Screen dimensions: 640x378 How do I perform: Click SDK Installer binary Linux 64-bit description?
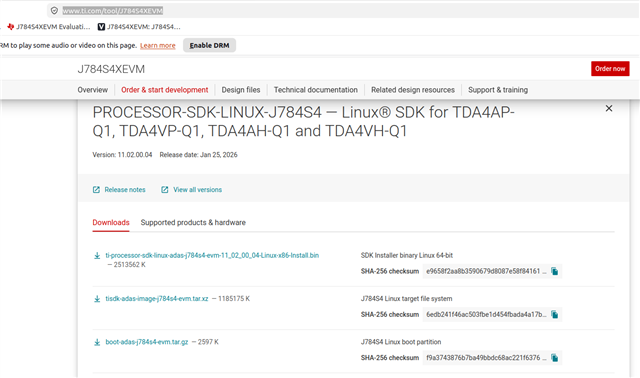(407, 256)
